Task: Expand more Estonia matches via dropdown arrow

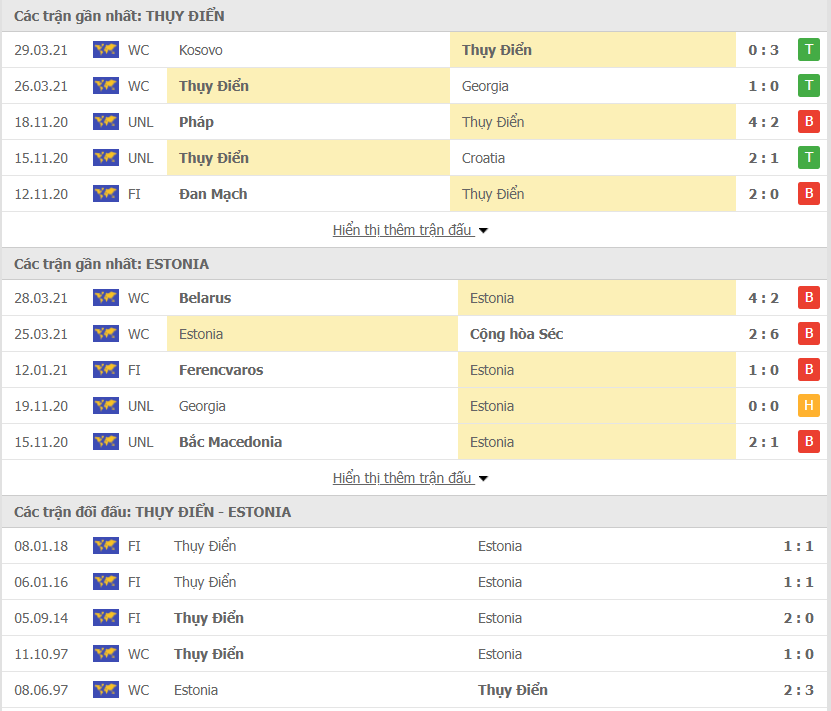Action: pos(484,479)
